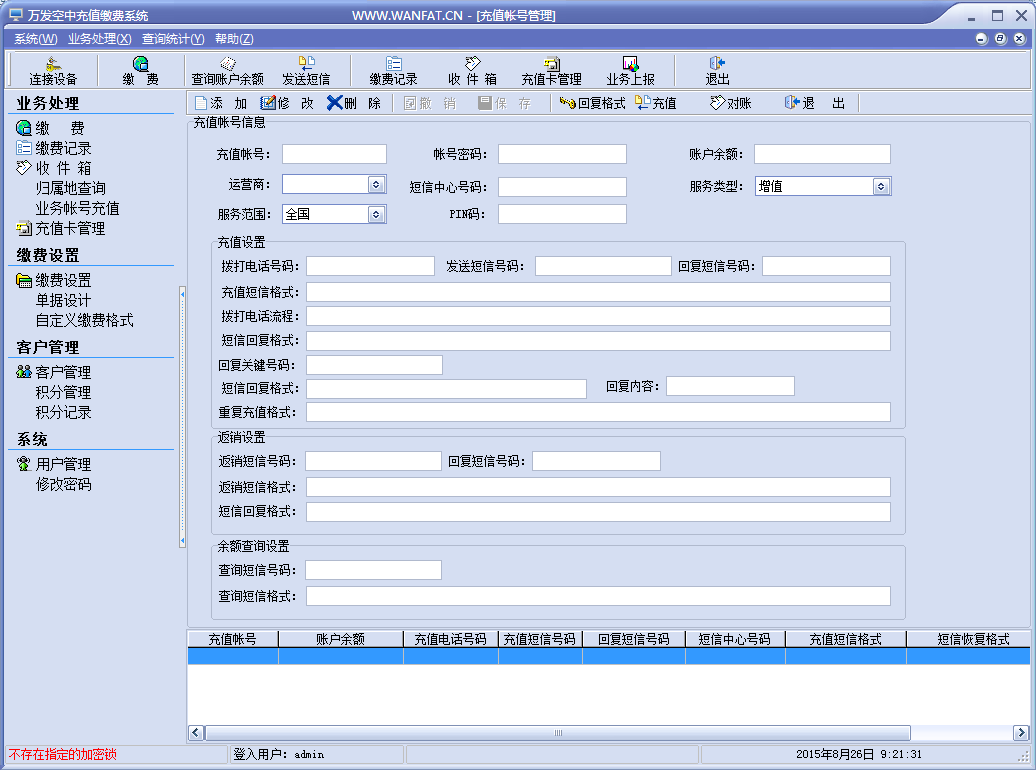Click the 回复关键号码 input field
This screenshot has width=1036, height=770.
374,365
